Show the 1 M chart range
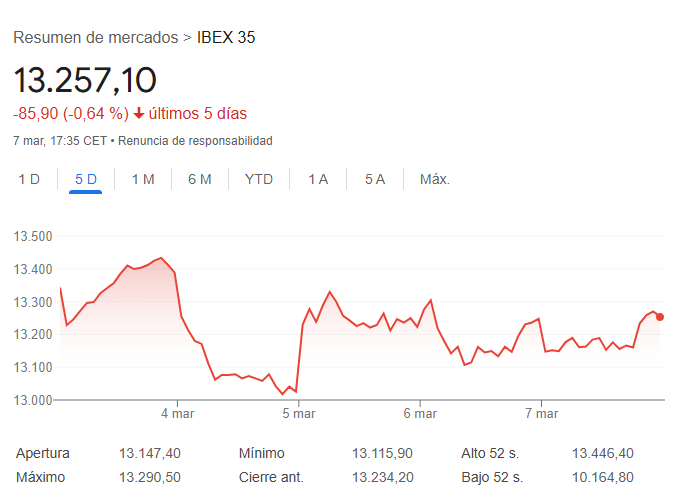Image resolution: width=686 pixels, height=496 pixels. (143, 180)
